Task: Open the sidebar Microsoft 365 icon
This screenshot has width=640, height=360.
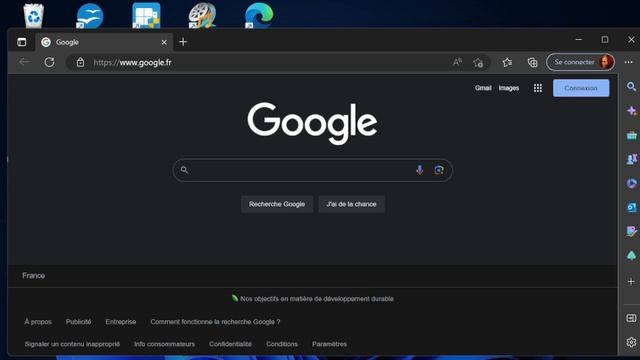Action: pos(631,183)
